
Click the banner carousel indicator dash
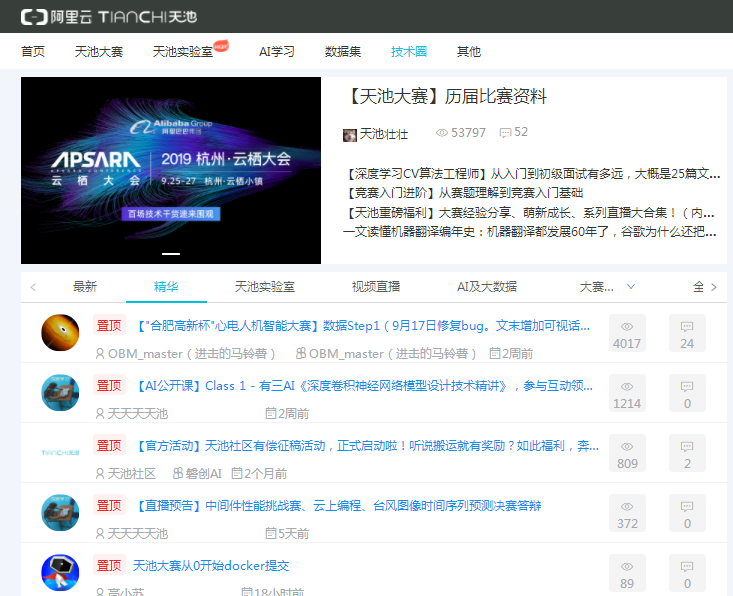[171, 254]
